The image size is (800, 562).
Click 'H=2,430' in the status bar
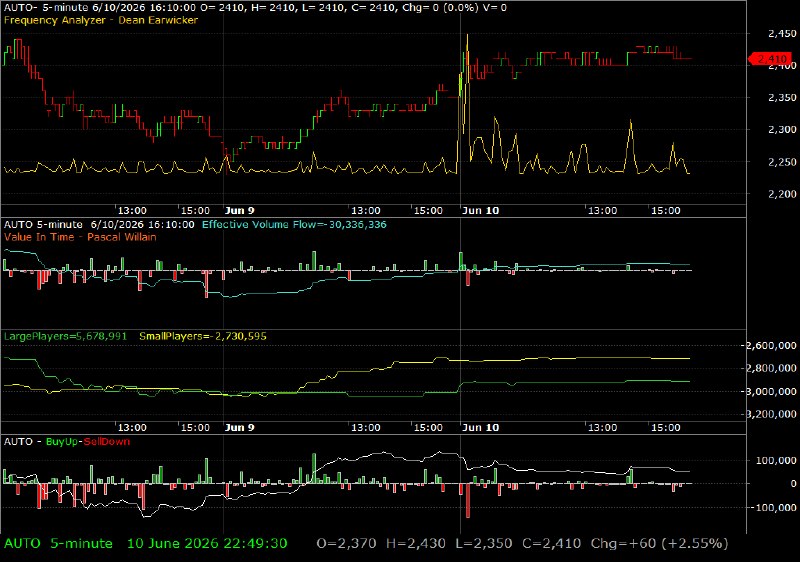416,544
